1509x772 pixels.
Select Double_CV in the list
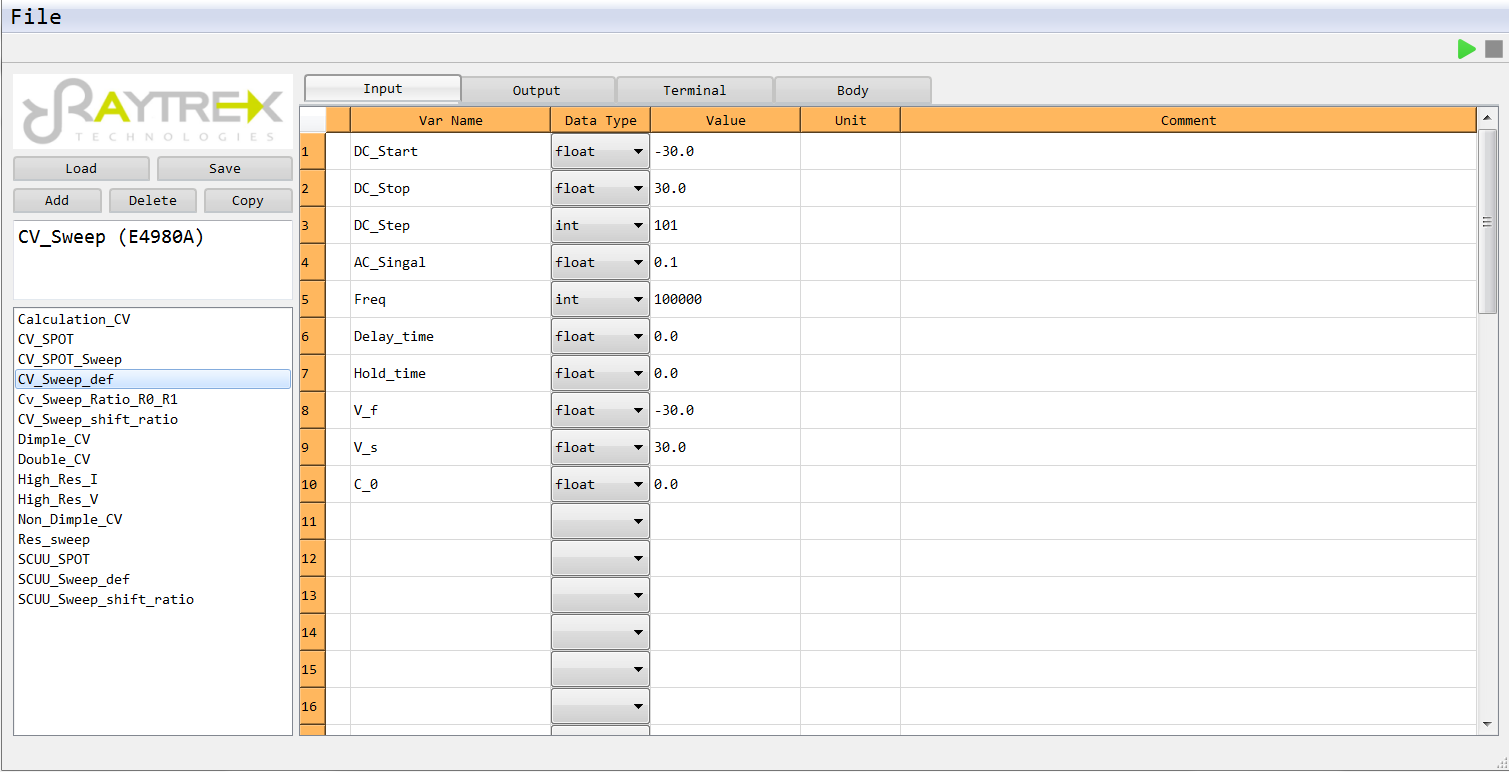point(153,459)
